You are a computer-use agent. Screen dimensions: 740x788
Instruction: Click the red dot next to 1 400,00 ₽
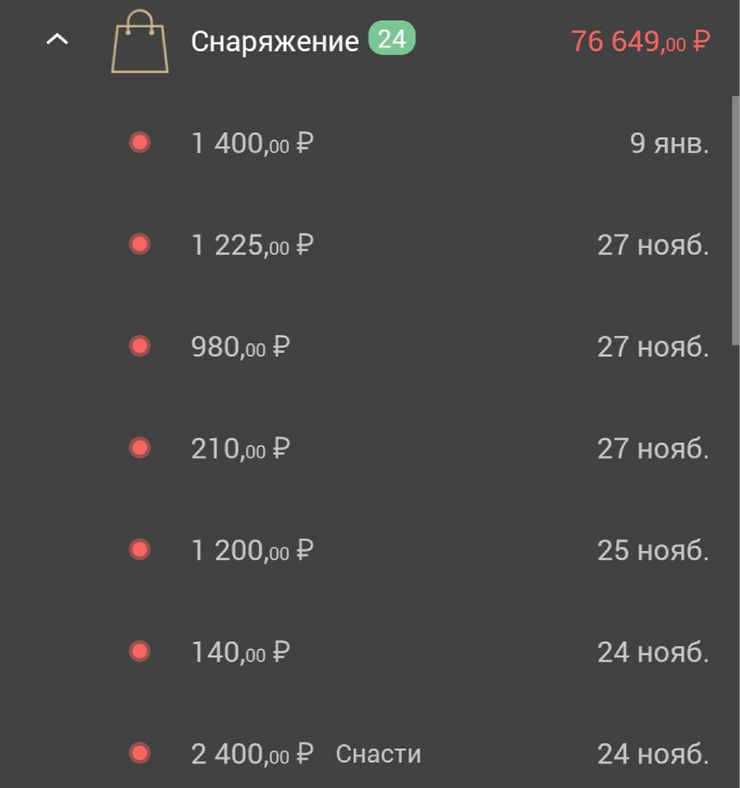(140, 142)
